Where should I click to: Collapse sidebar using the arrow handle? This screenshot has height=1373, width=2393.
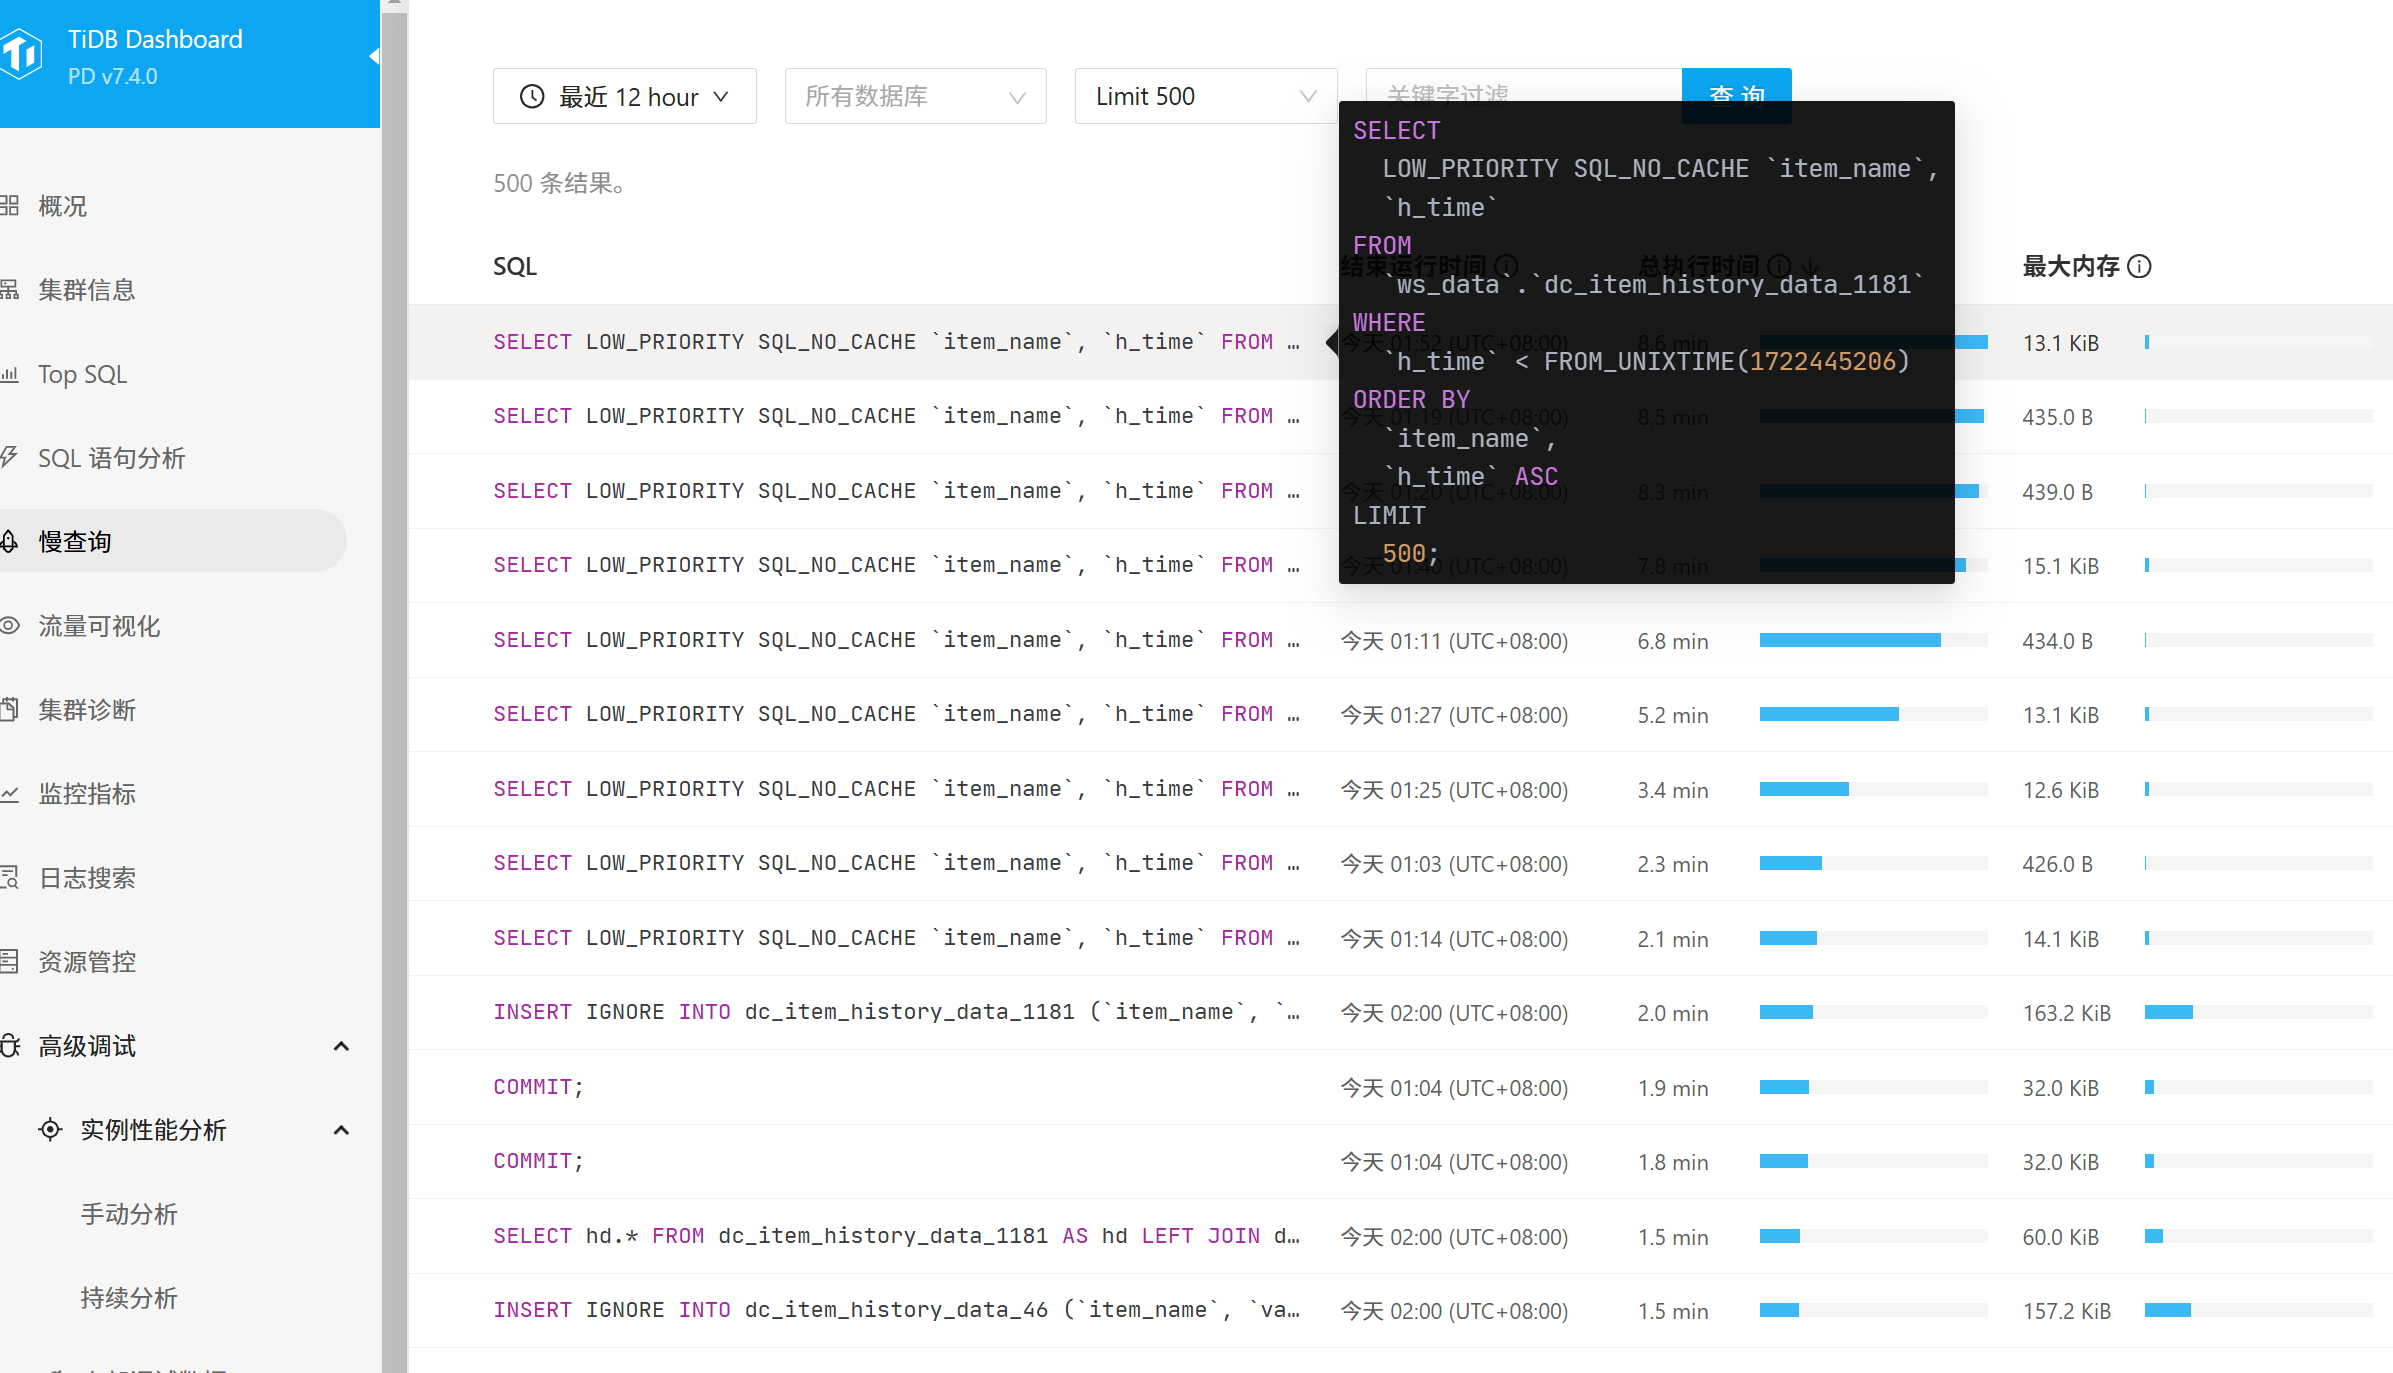click(x=374, y=56)
